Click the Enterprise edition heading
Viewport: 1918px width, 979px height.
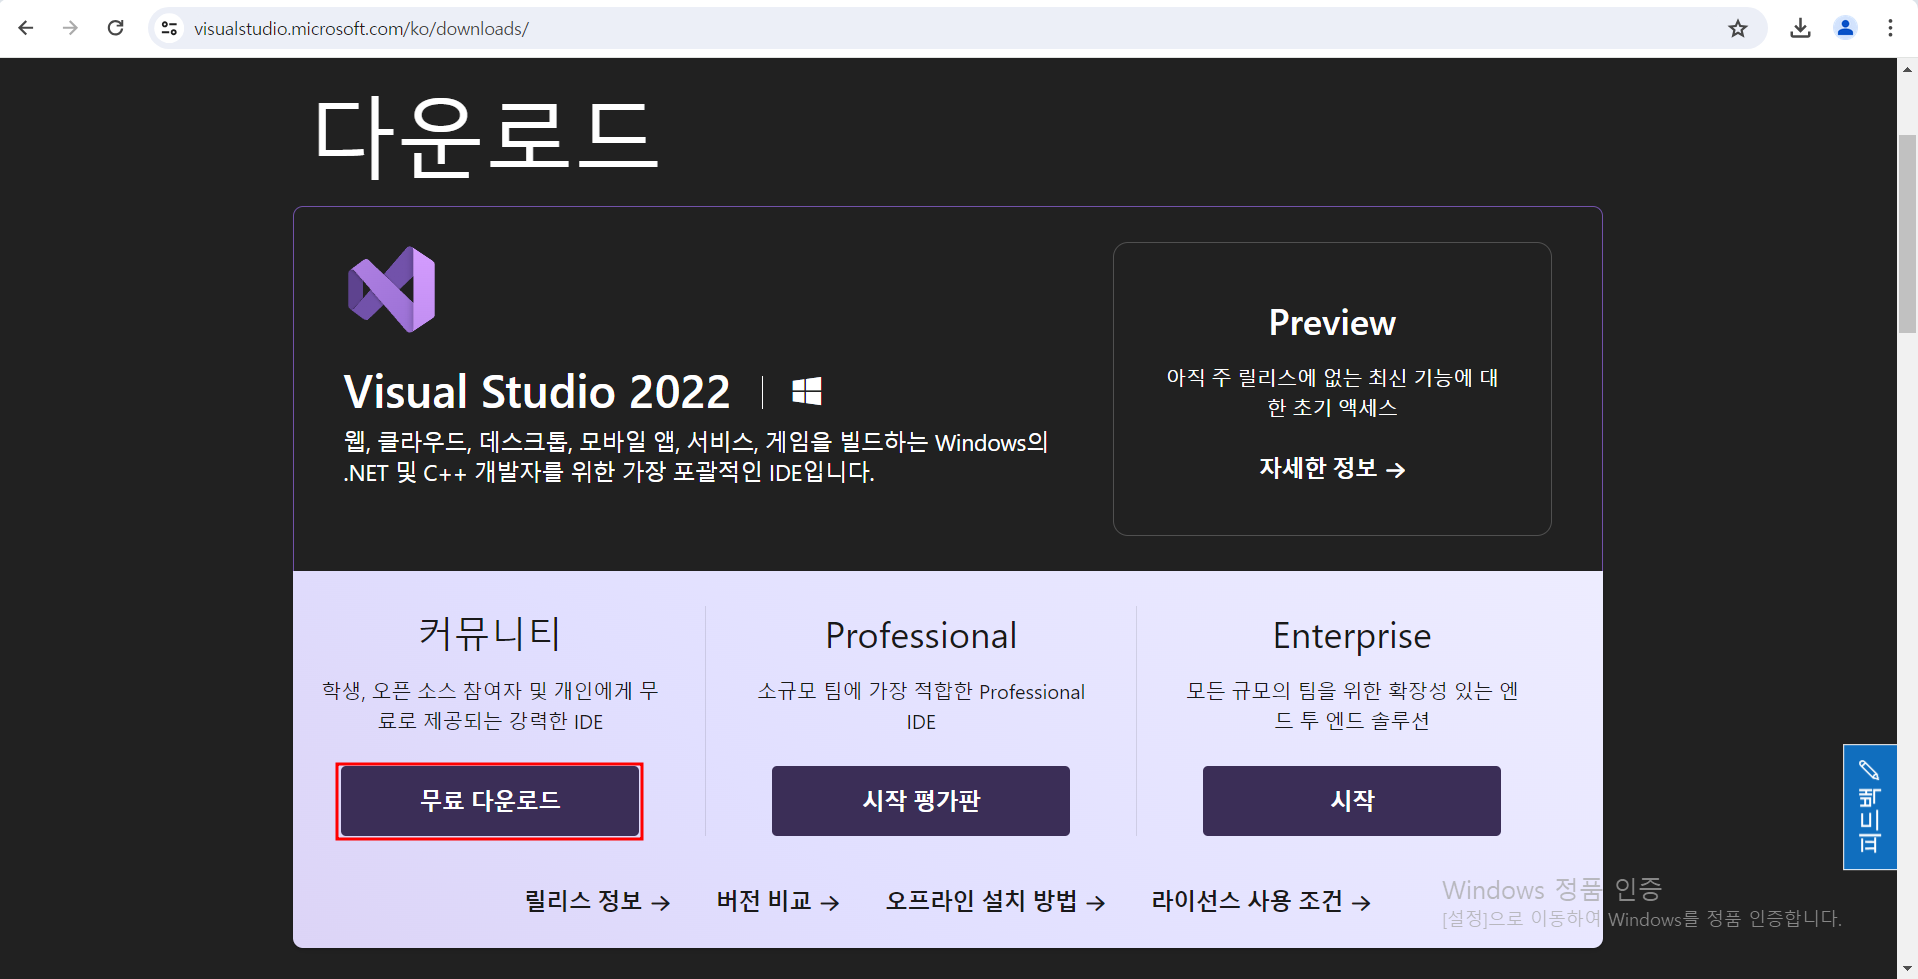click(x=1352, y=635)
